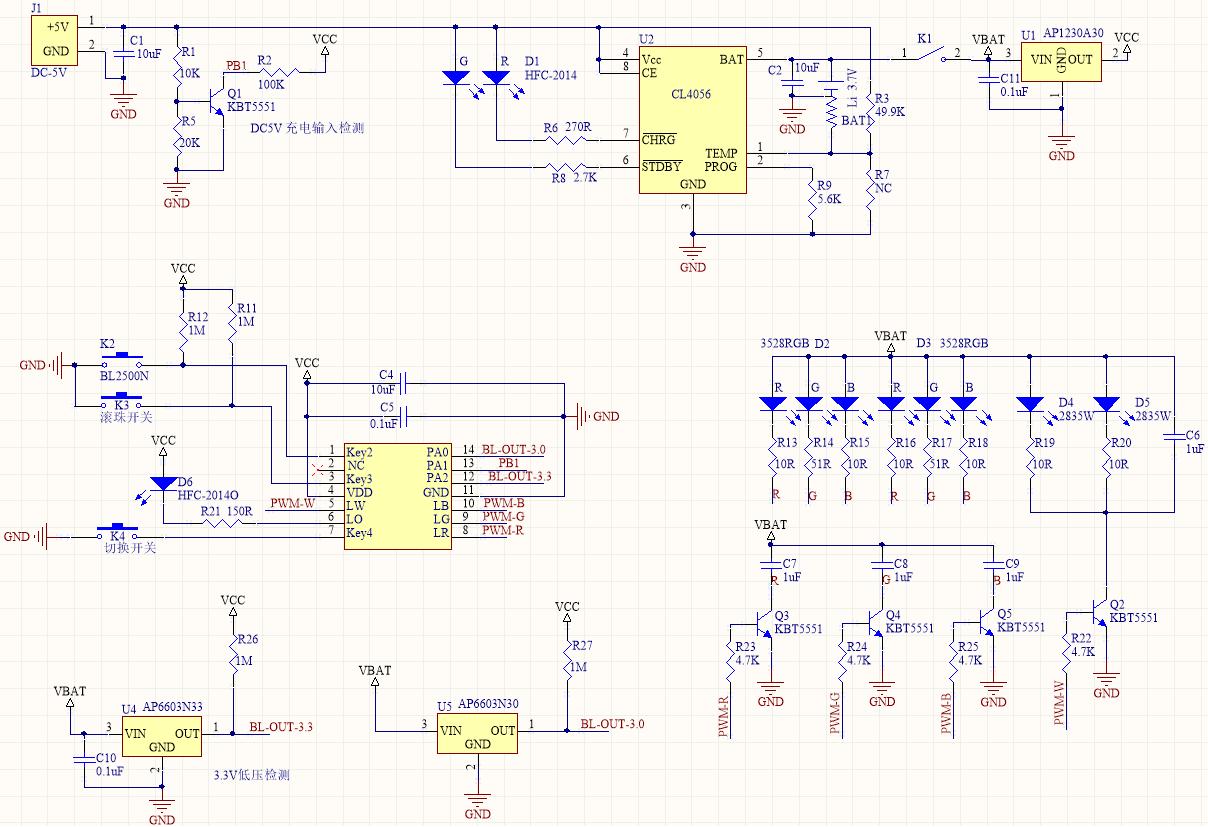Click resistor R6 270R
This screenshot has width=1208, height=827.
[x=565, y=139]
